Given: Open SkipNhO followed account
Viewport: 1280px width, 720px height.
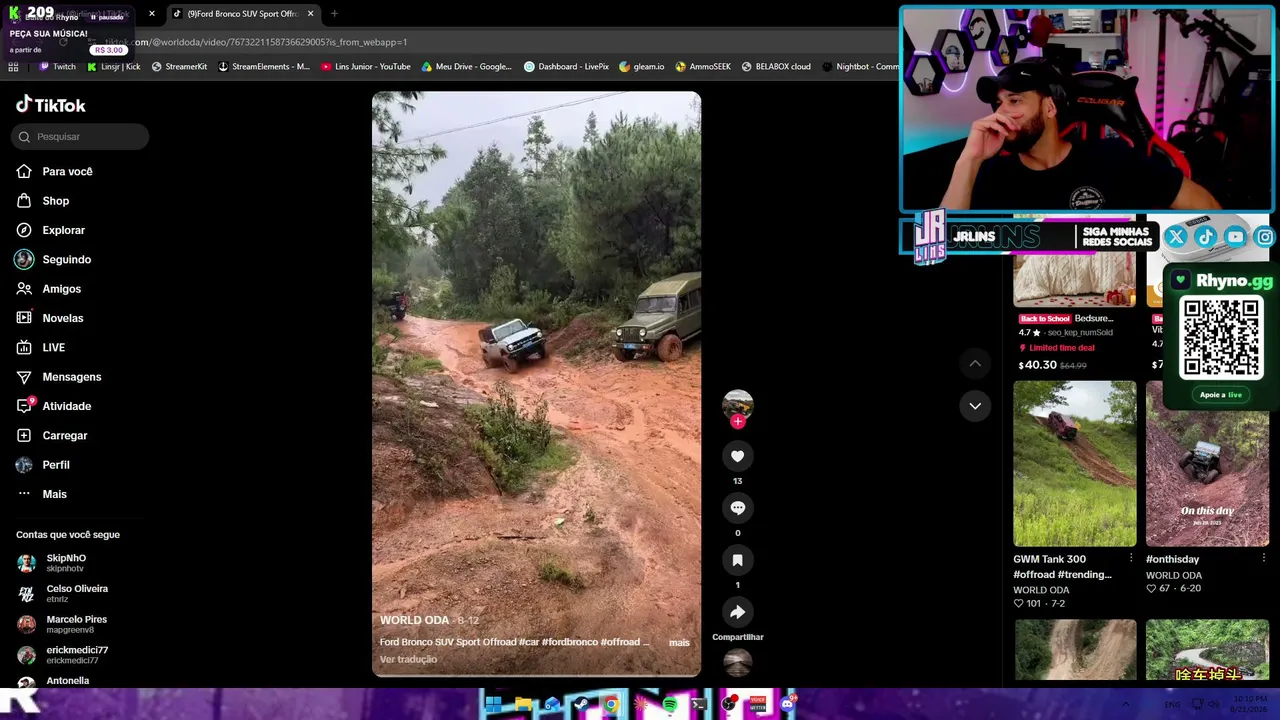Looking at the screenshot, I should coord(65,563).
